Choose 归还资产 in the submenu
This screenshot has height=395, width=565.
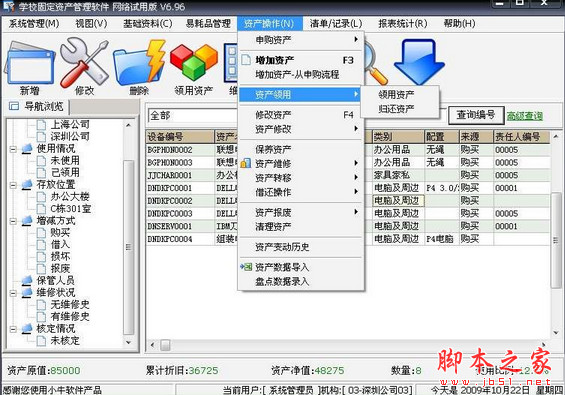click(x=400, y=108)
